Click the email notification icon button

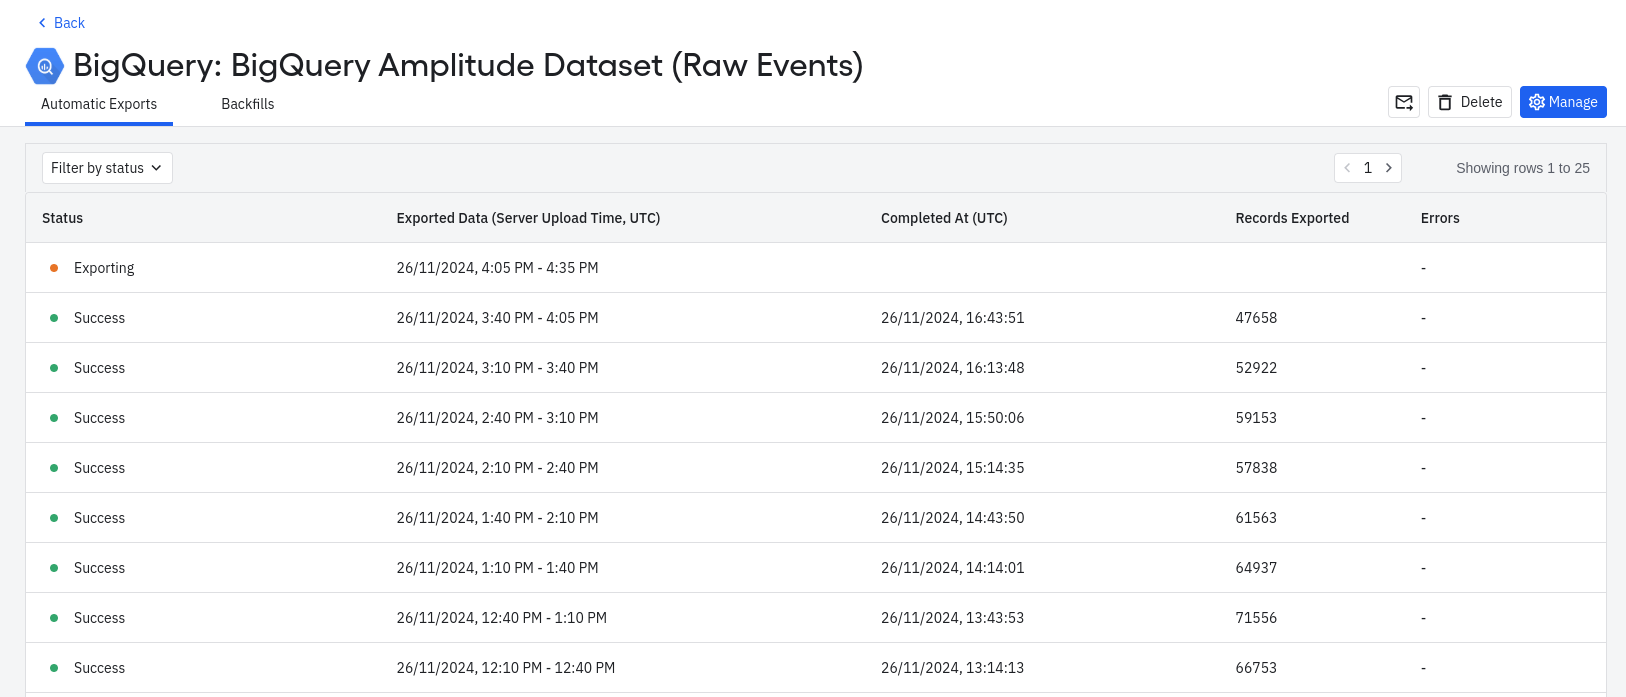(1404, 102)
